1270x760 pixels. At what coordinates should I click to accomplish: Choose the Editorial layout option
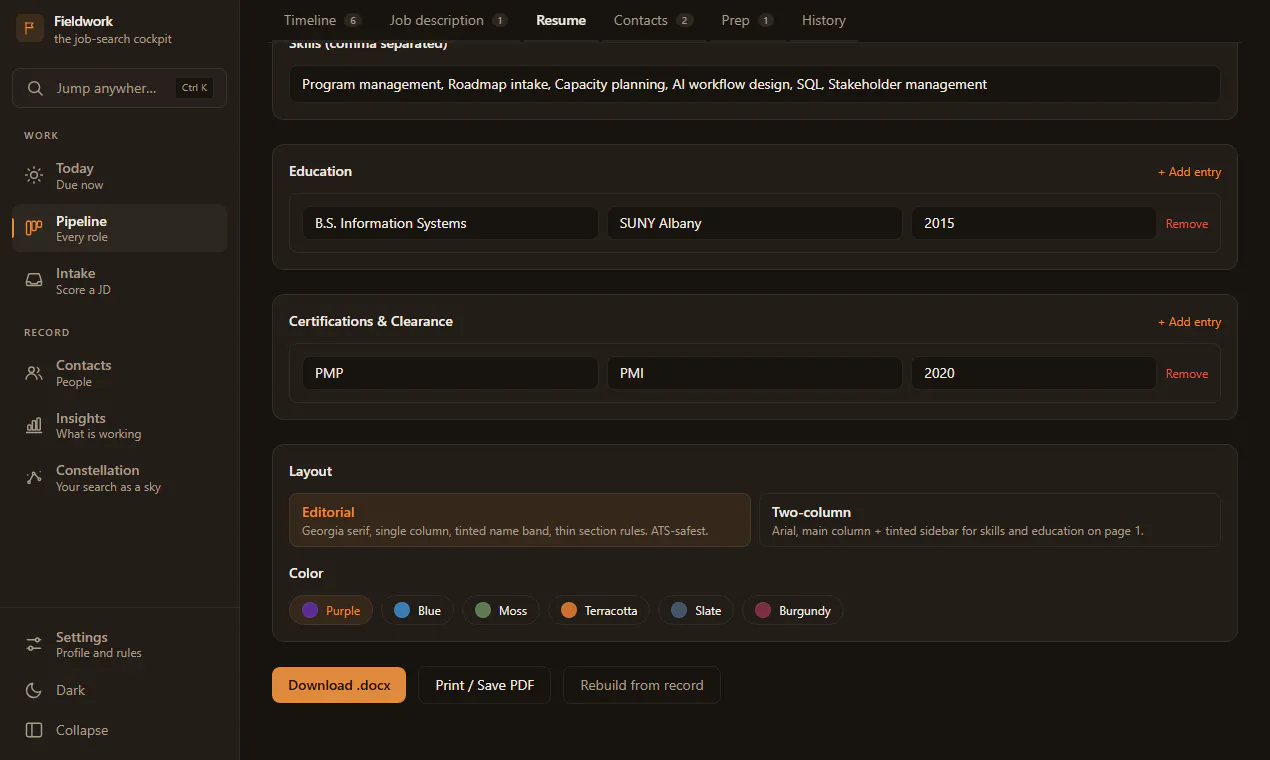coord(520,520)
